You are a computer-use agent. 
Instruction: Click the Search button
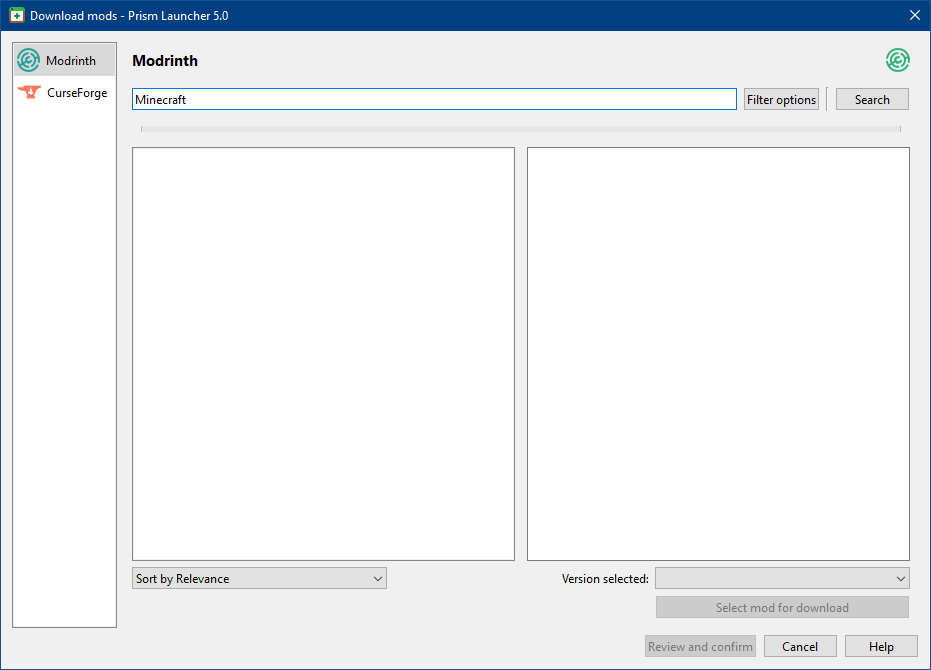tap(871, 99)
